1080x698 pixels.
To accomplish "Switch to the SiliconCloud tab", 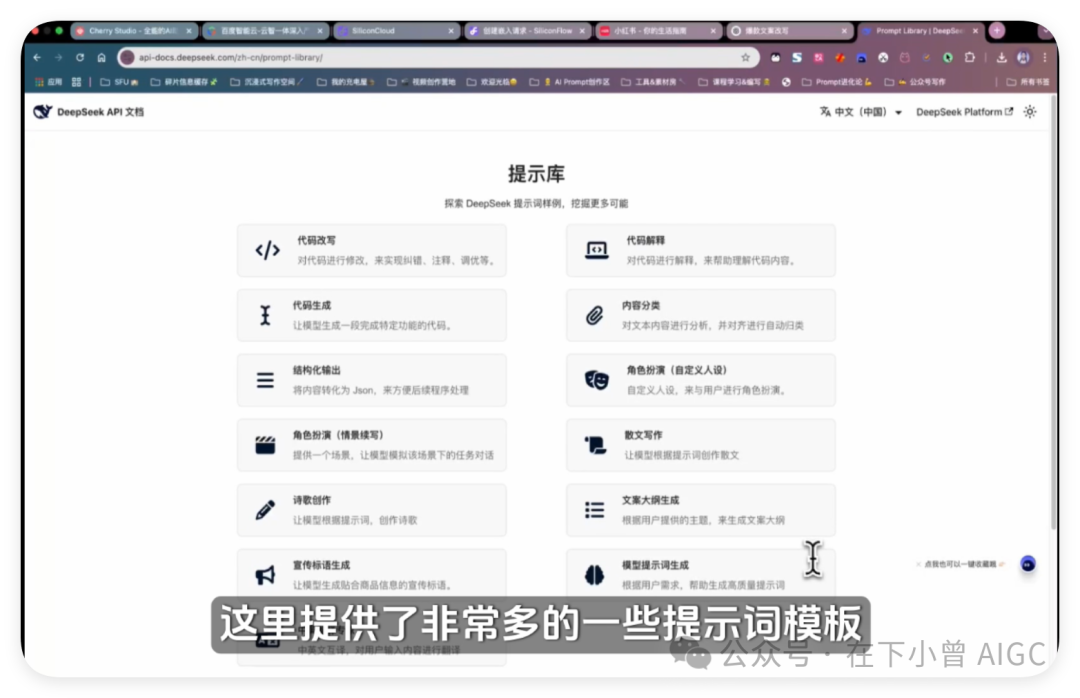I will (x=397, y=31).
